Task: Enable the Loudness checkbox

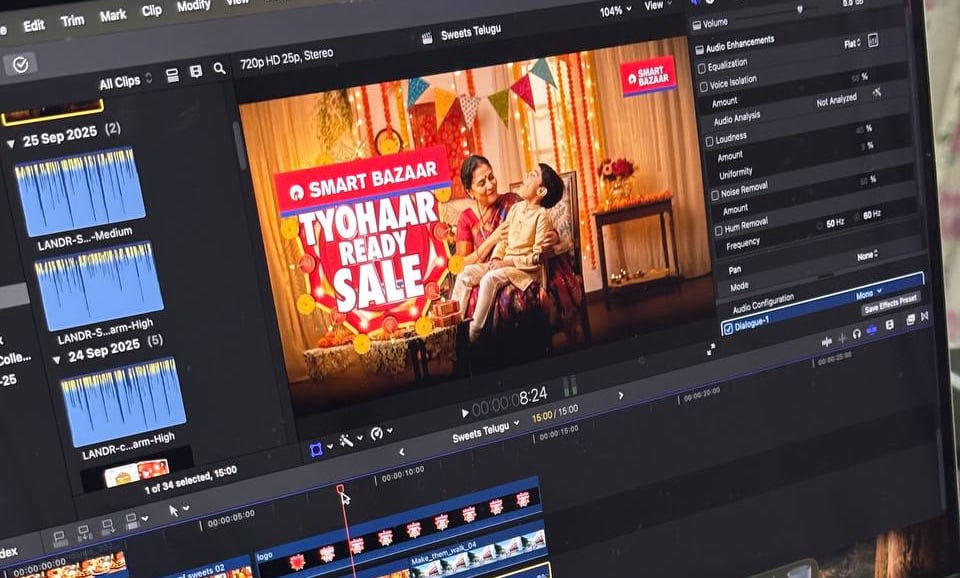Action: tap(710, 141)
